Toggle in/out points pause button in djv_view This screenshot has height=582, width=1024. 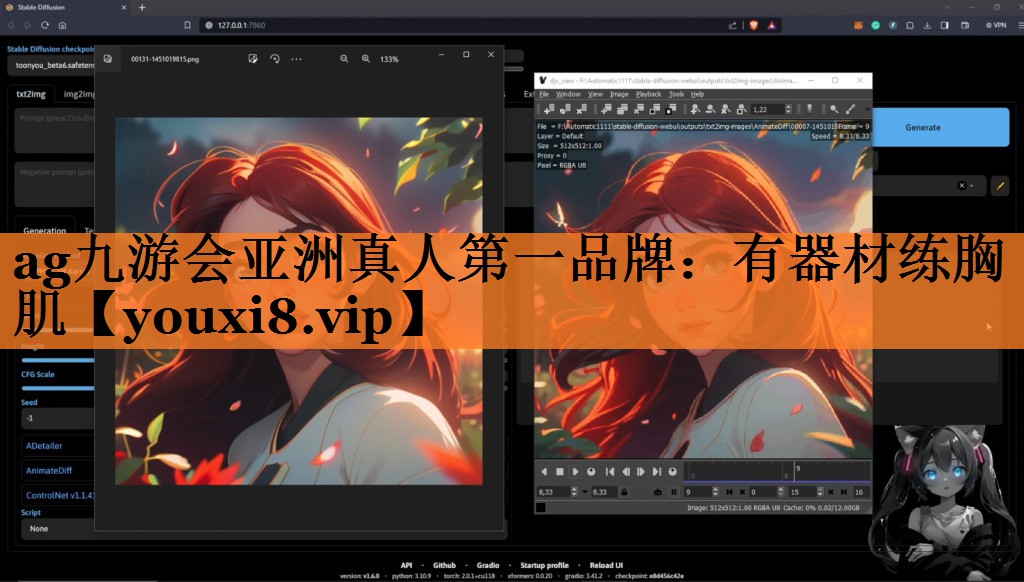pos(674,492)
